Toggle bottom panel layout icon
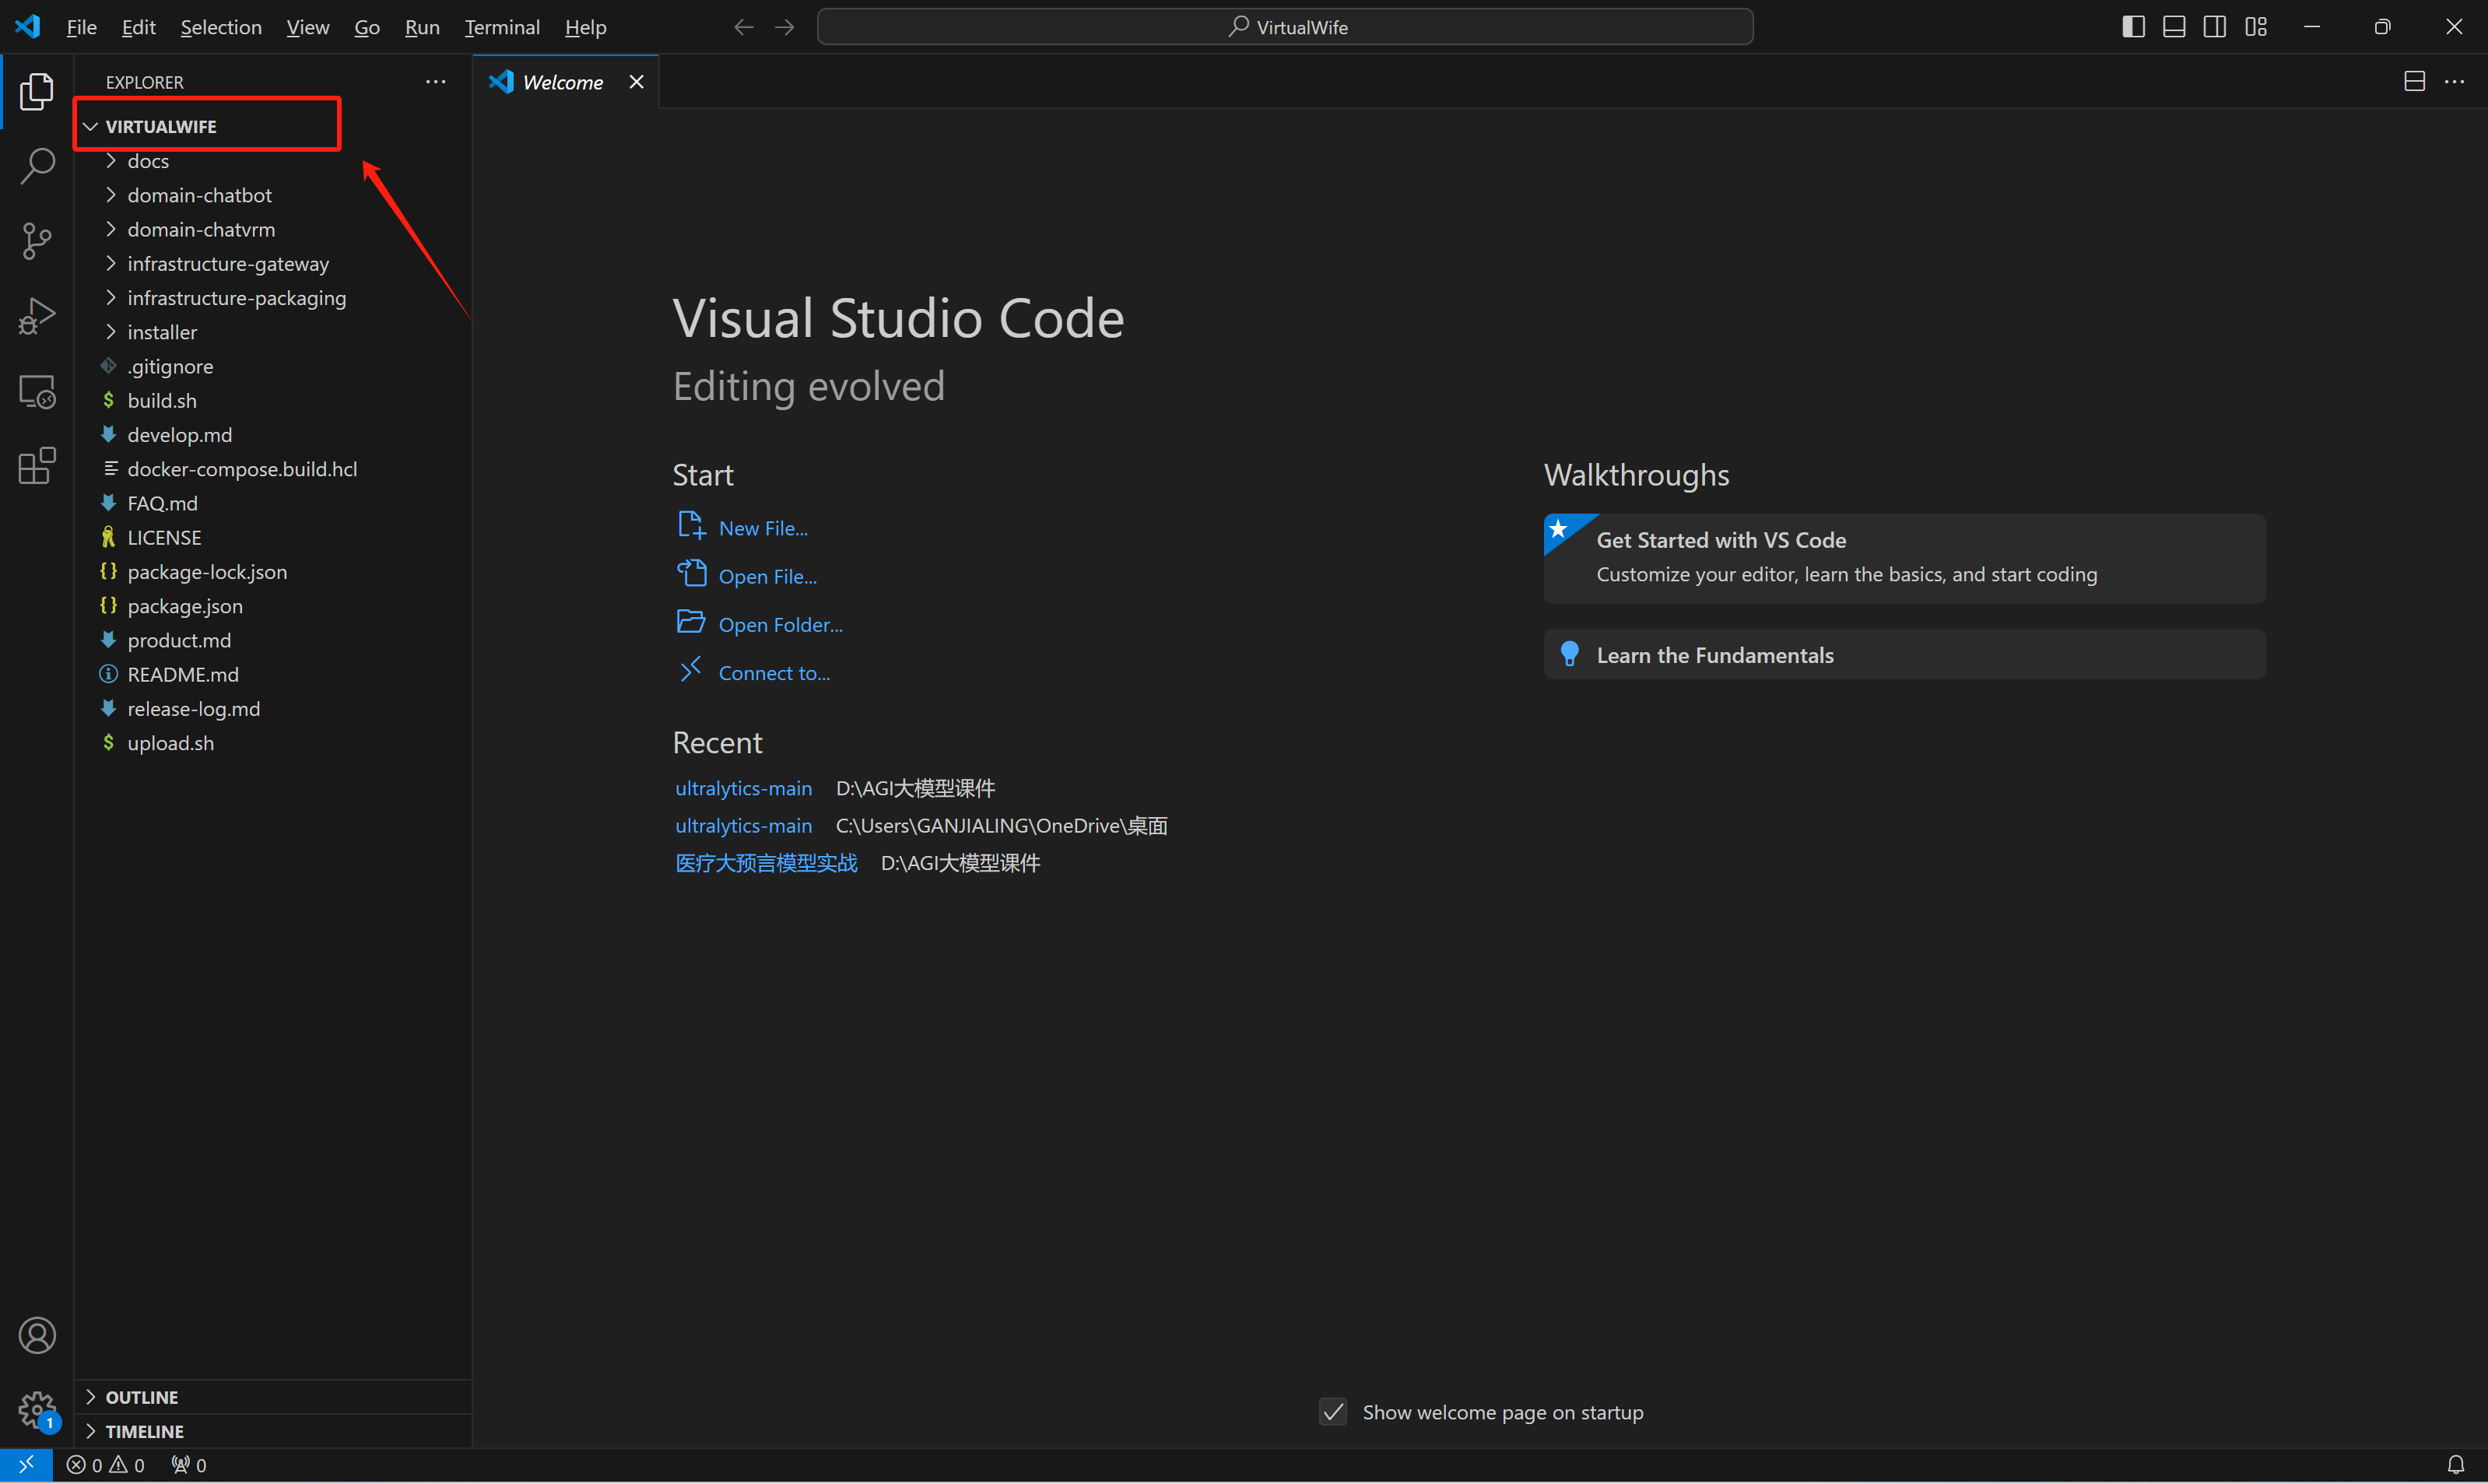 click(x=2174, y=27)
